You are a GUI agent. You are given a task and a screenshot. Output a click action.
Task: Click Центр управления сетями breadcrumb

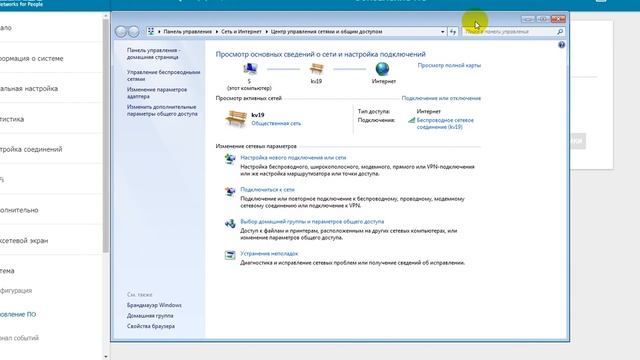coord(327,31)
